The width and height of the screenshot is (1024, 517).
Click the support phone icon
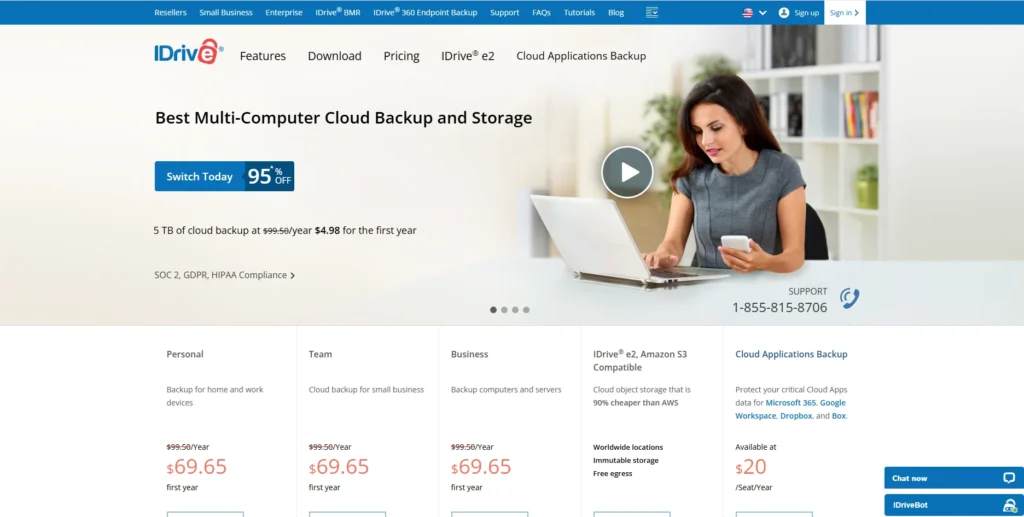click(849, 298)
